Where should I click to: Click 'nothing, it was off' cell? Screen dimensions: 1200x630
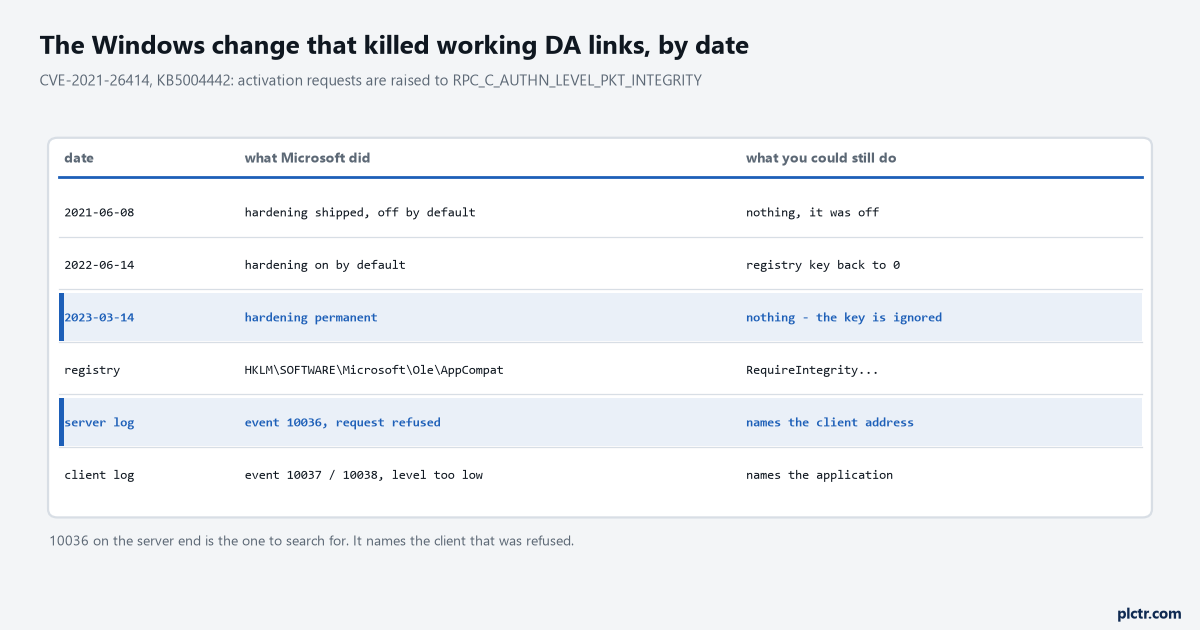(813, 212)
